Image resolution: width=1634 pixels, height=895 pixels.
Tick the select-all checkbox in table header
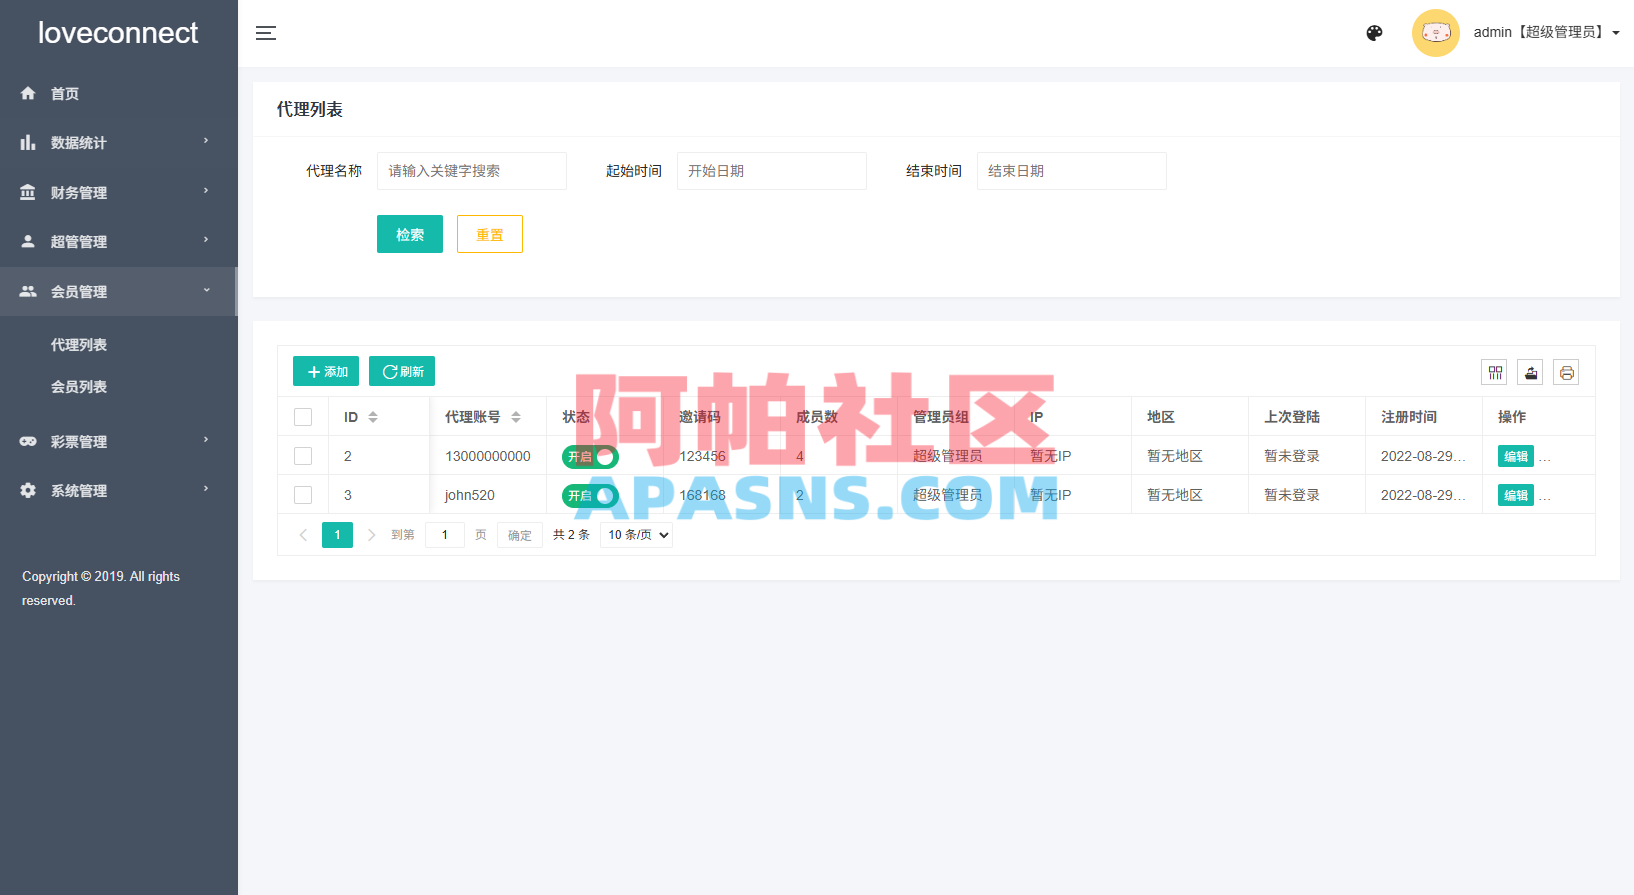point(303,417)
